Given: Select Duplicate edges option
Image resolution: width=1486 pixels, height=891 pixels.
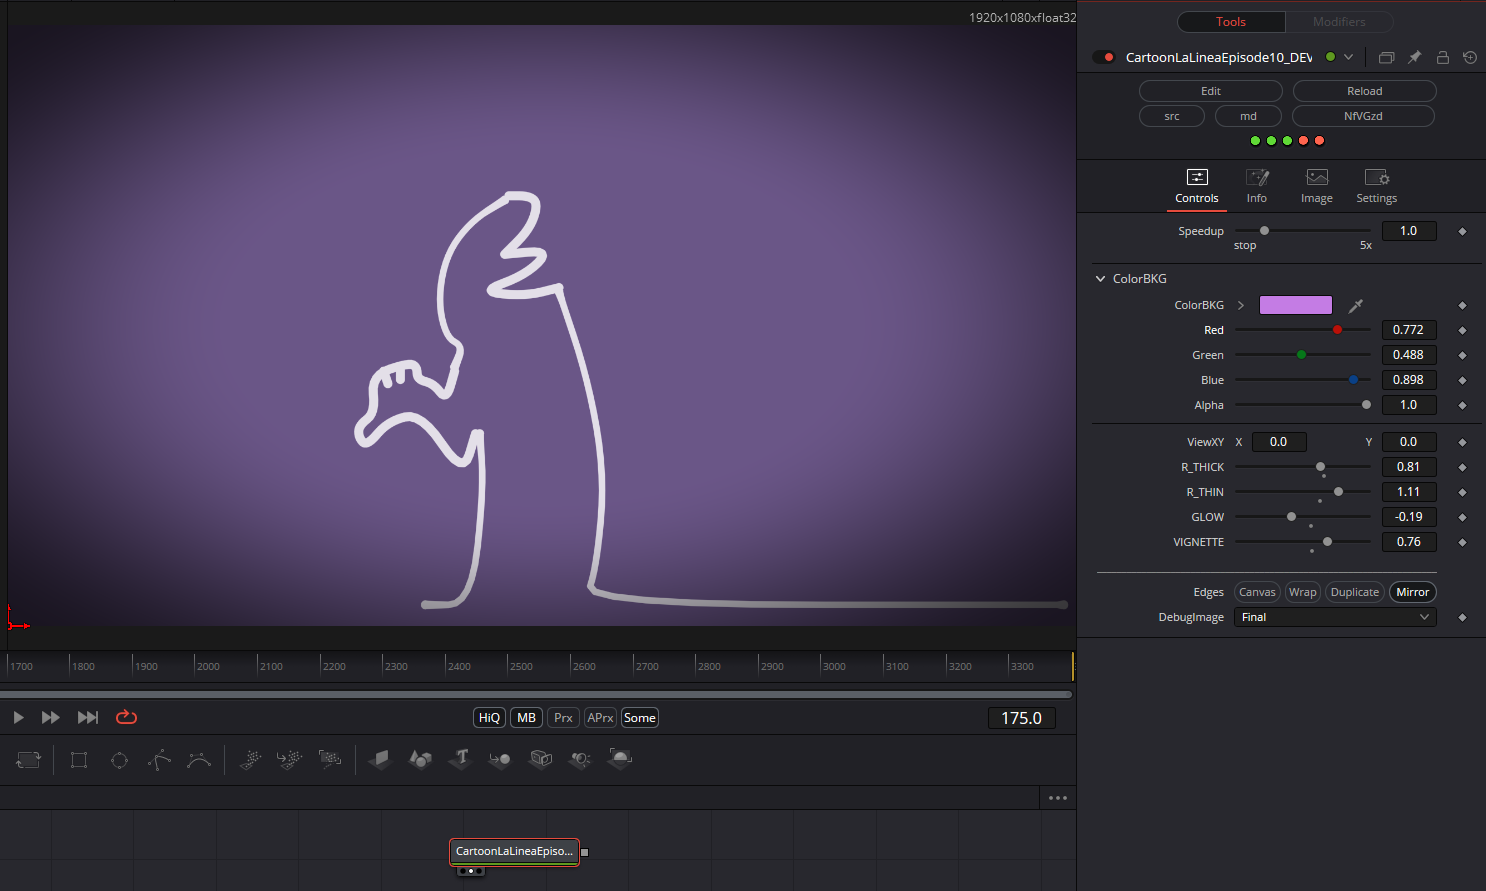Looking at the screenshot, I should coord(1355,592).
